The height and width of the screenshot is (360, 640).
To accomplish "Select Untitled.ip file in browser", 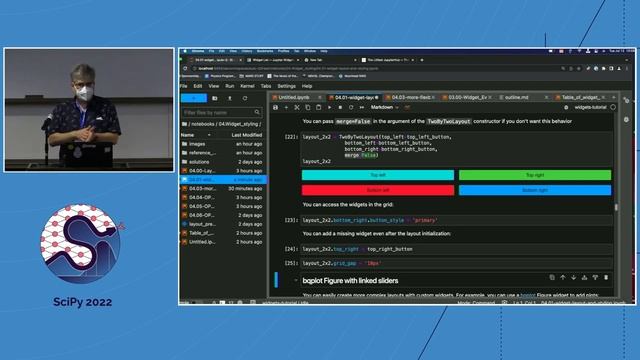I will pos(223,242).
